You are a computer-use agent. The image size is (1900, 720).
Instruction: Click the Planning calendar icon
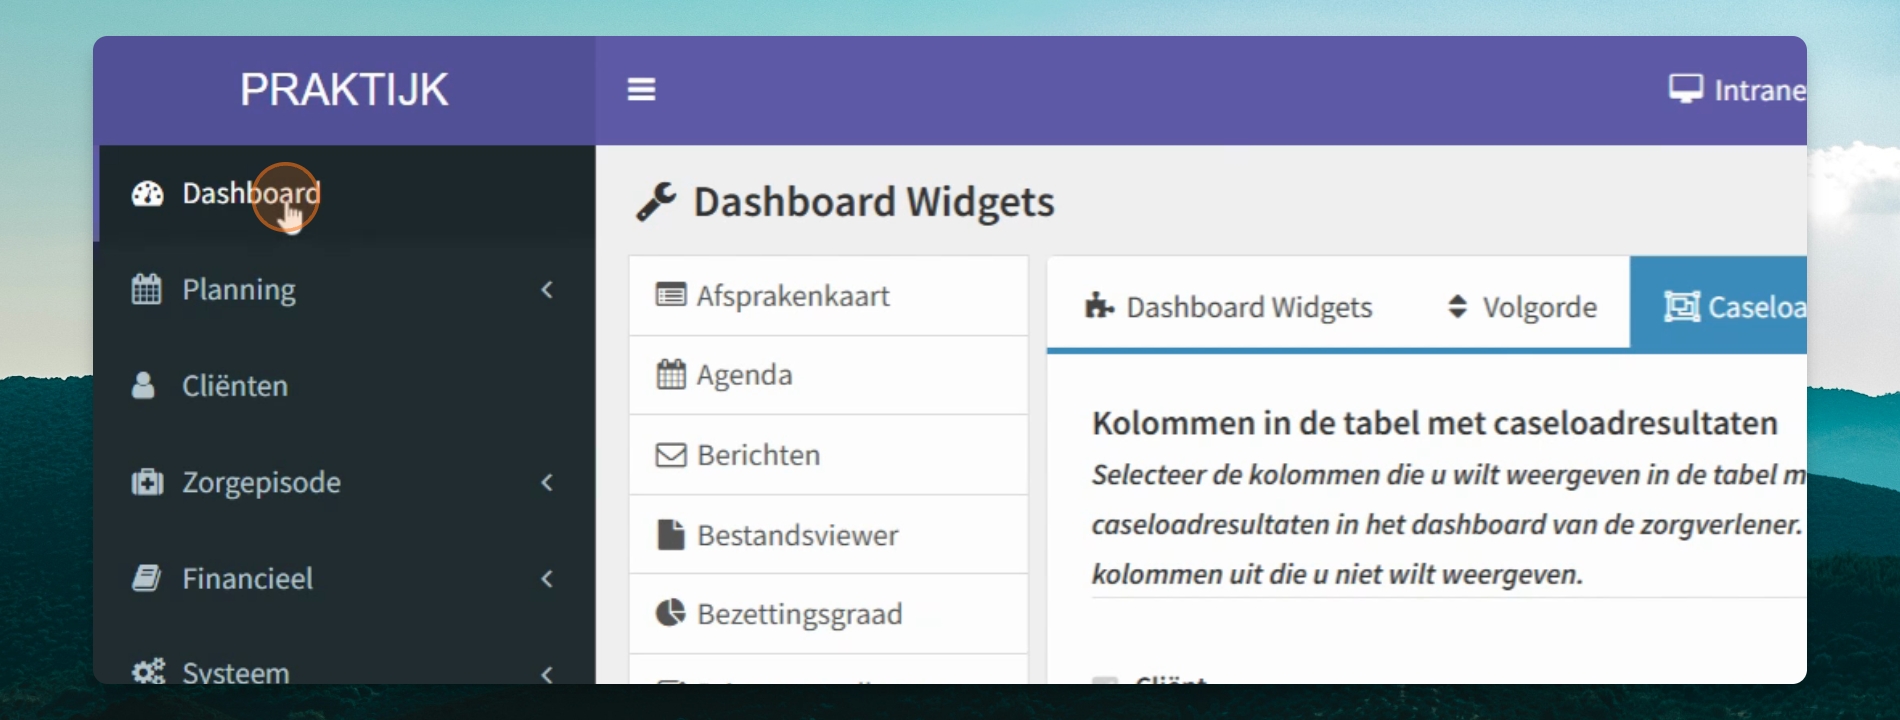pos(146,289)
